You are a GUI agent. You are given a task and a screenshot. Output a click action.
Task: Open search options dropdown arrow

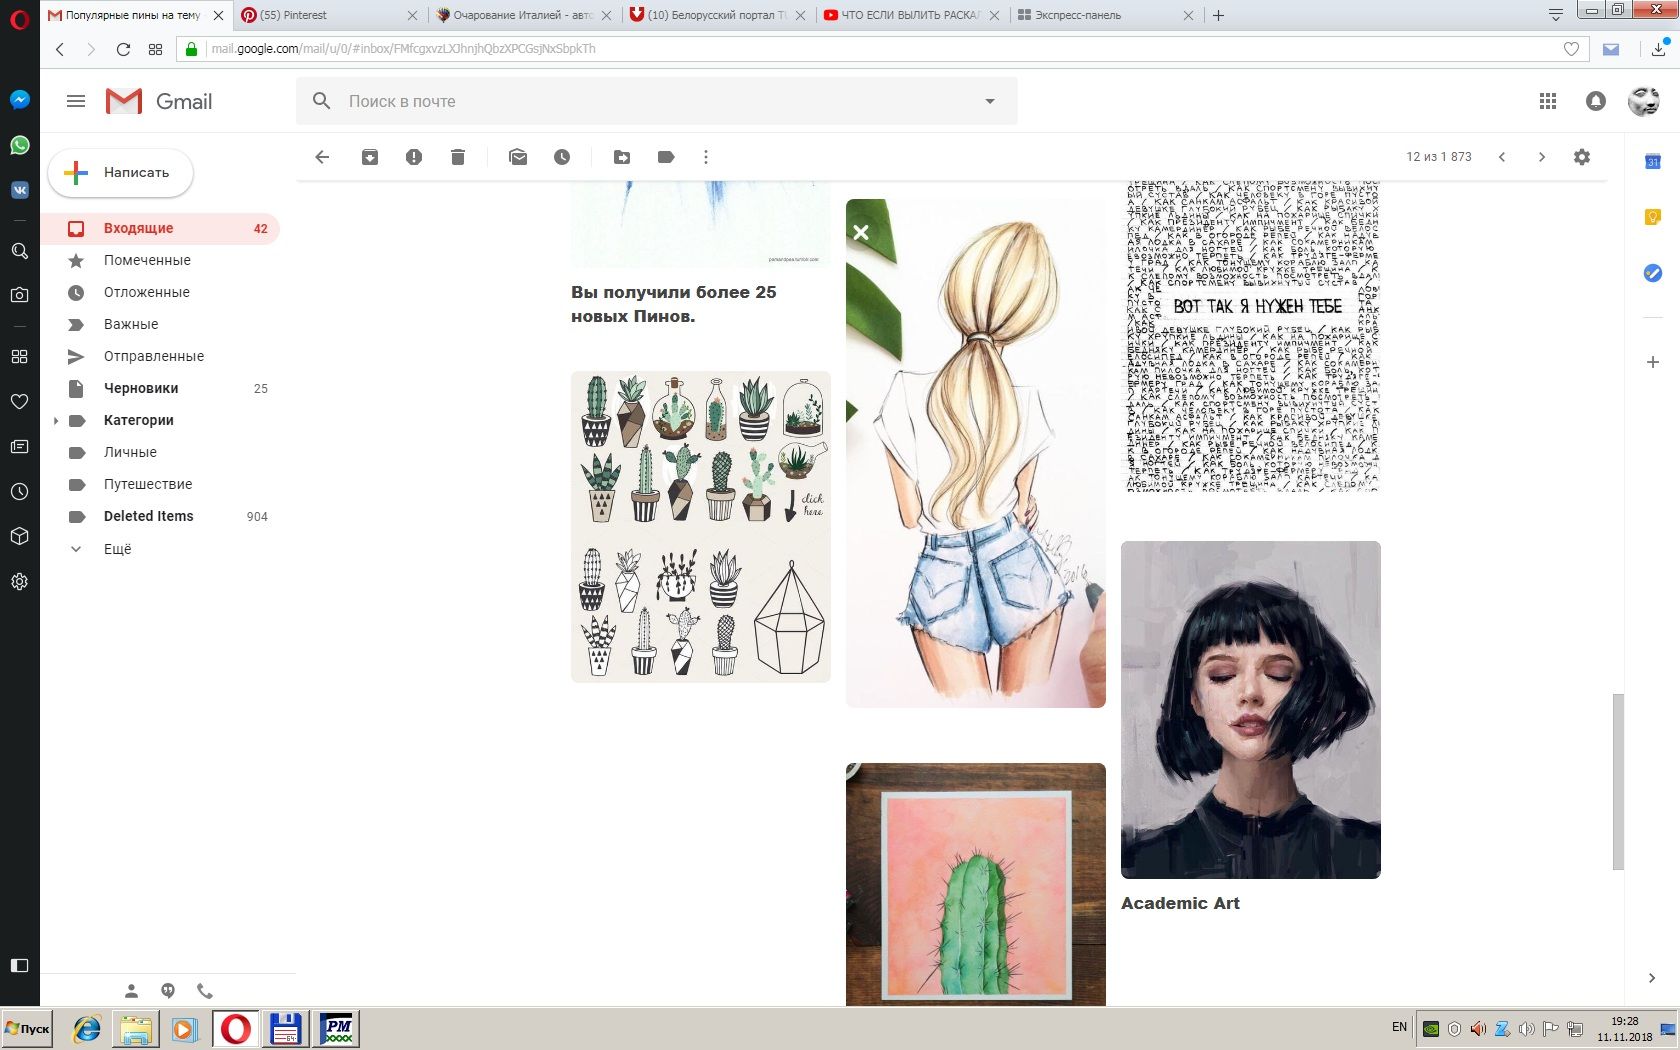(x=990, y=101)
